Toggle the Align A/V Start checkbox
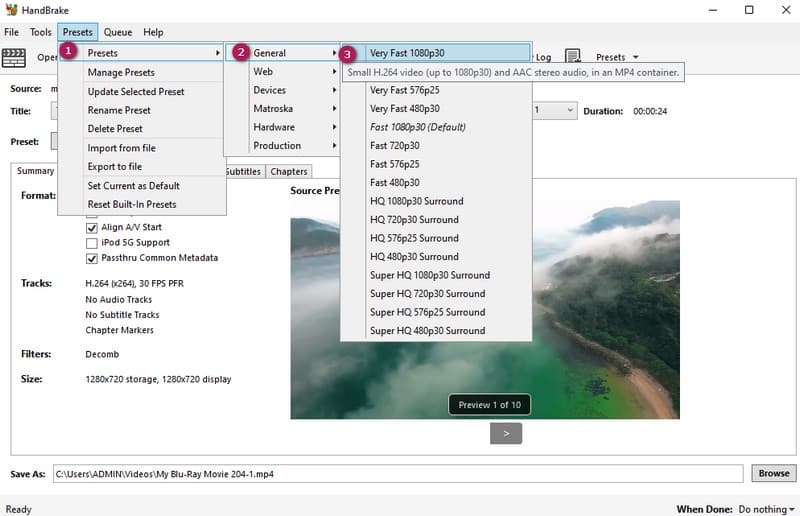Viewport: 800px width, 516px height. (92, 228)
